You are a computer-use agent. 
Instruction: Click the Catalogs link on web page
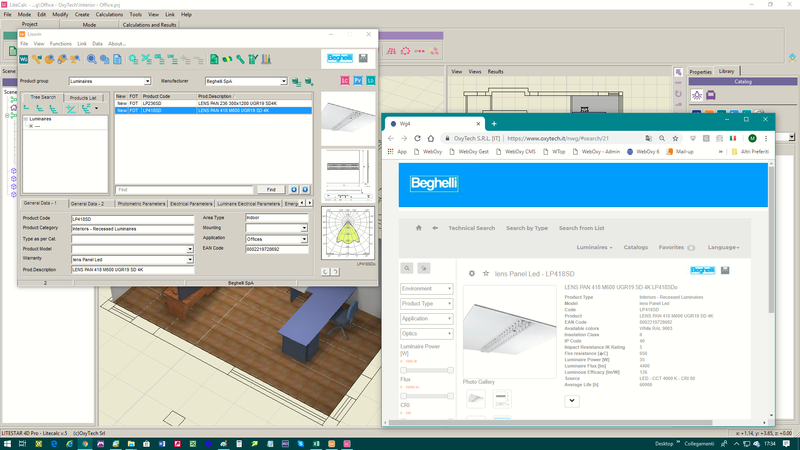636,247
